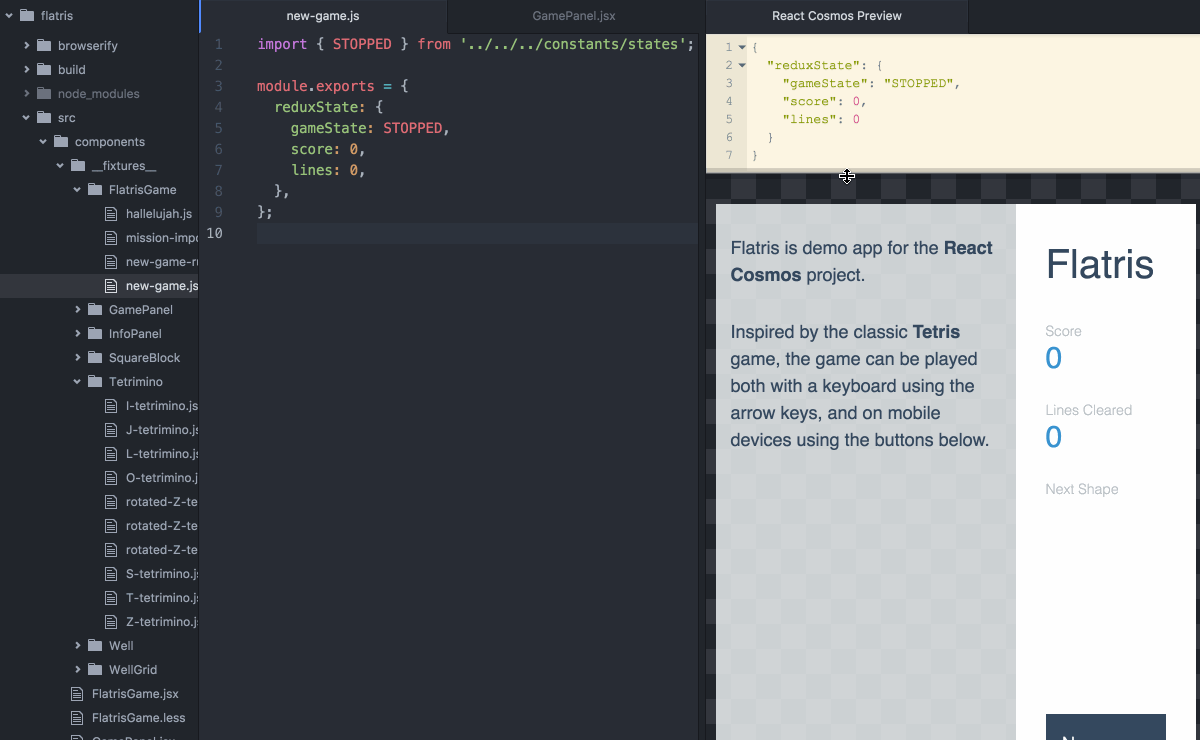Click the Tetrimino folder icon
This screenshot has height=740, width=1200.
[x=94, y=382]
